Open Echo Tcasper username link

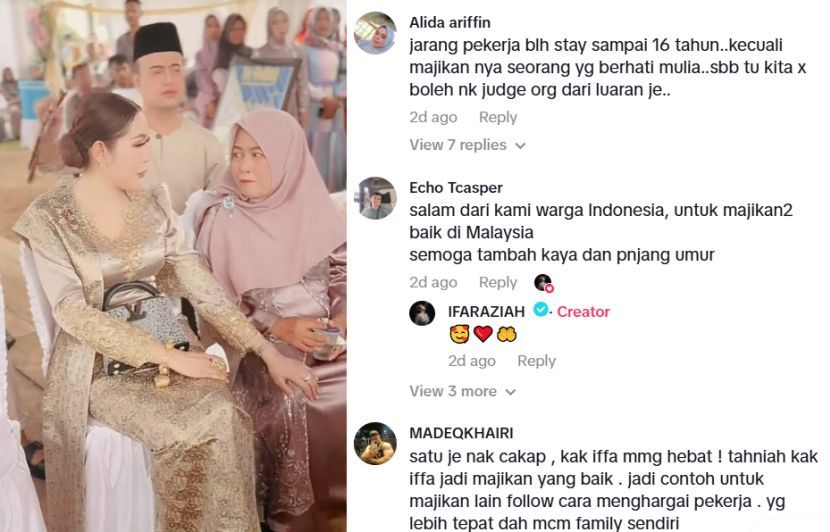coord(456,187)
